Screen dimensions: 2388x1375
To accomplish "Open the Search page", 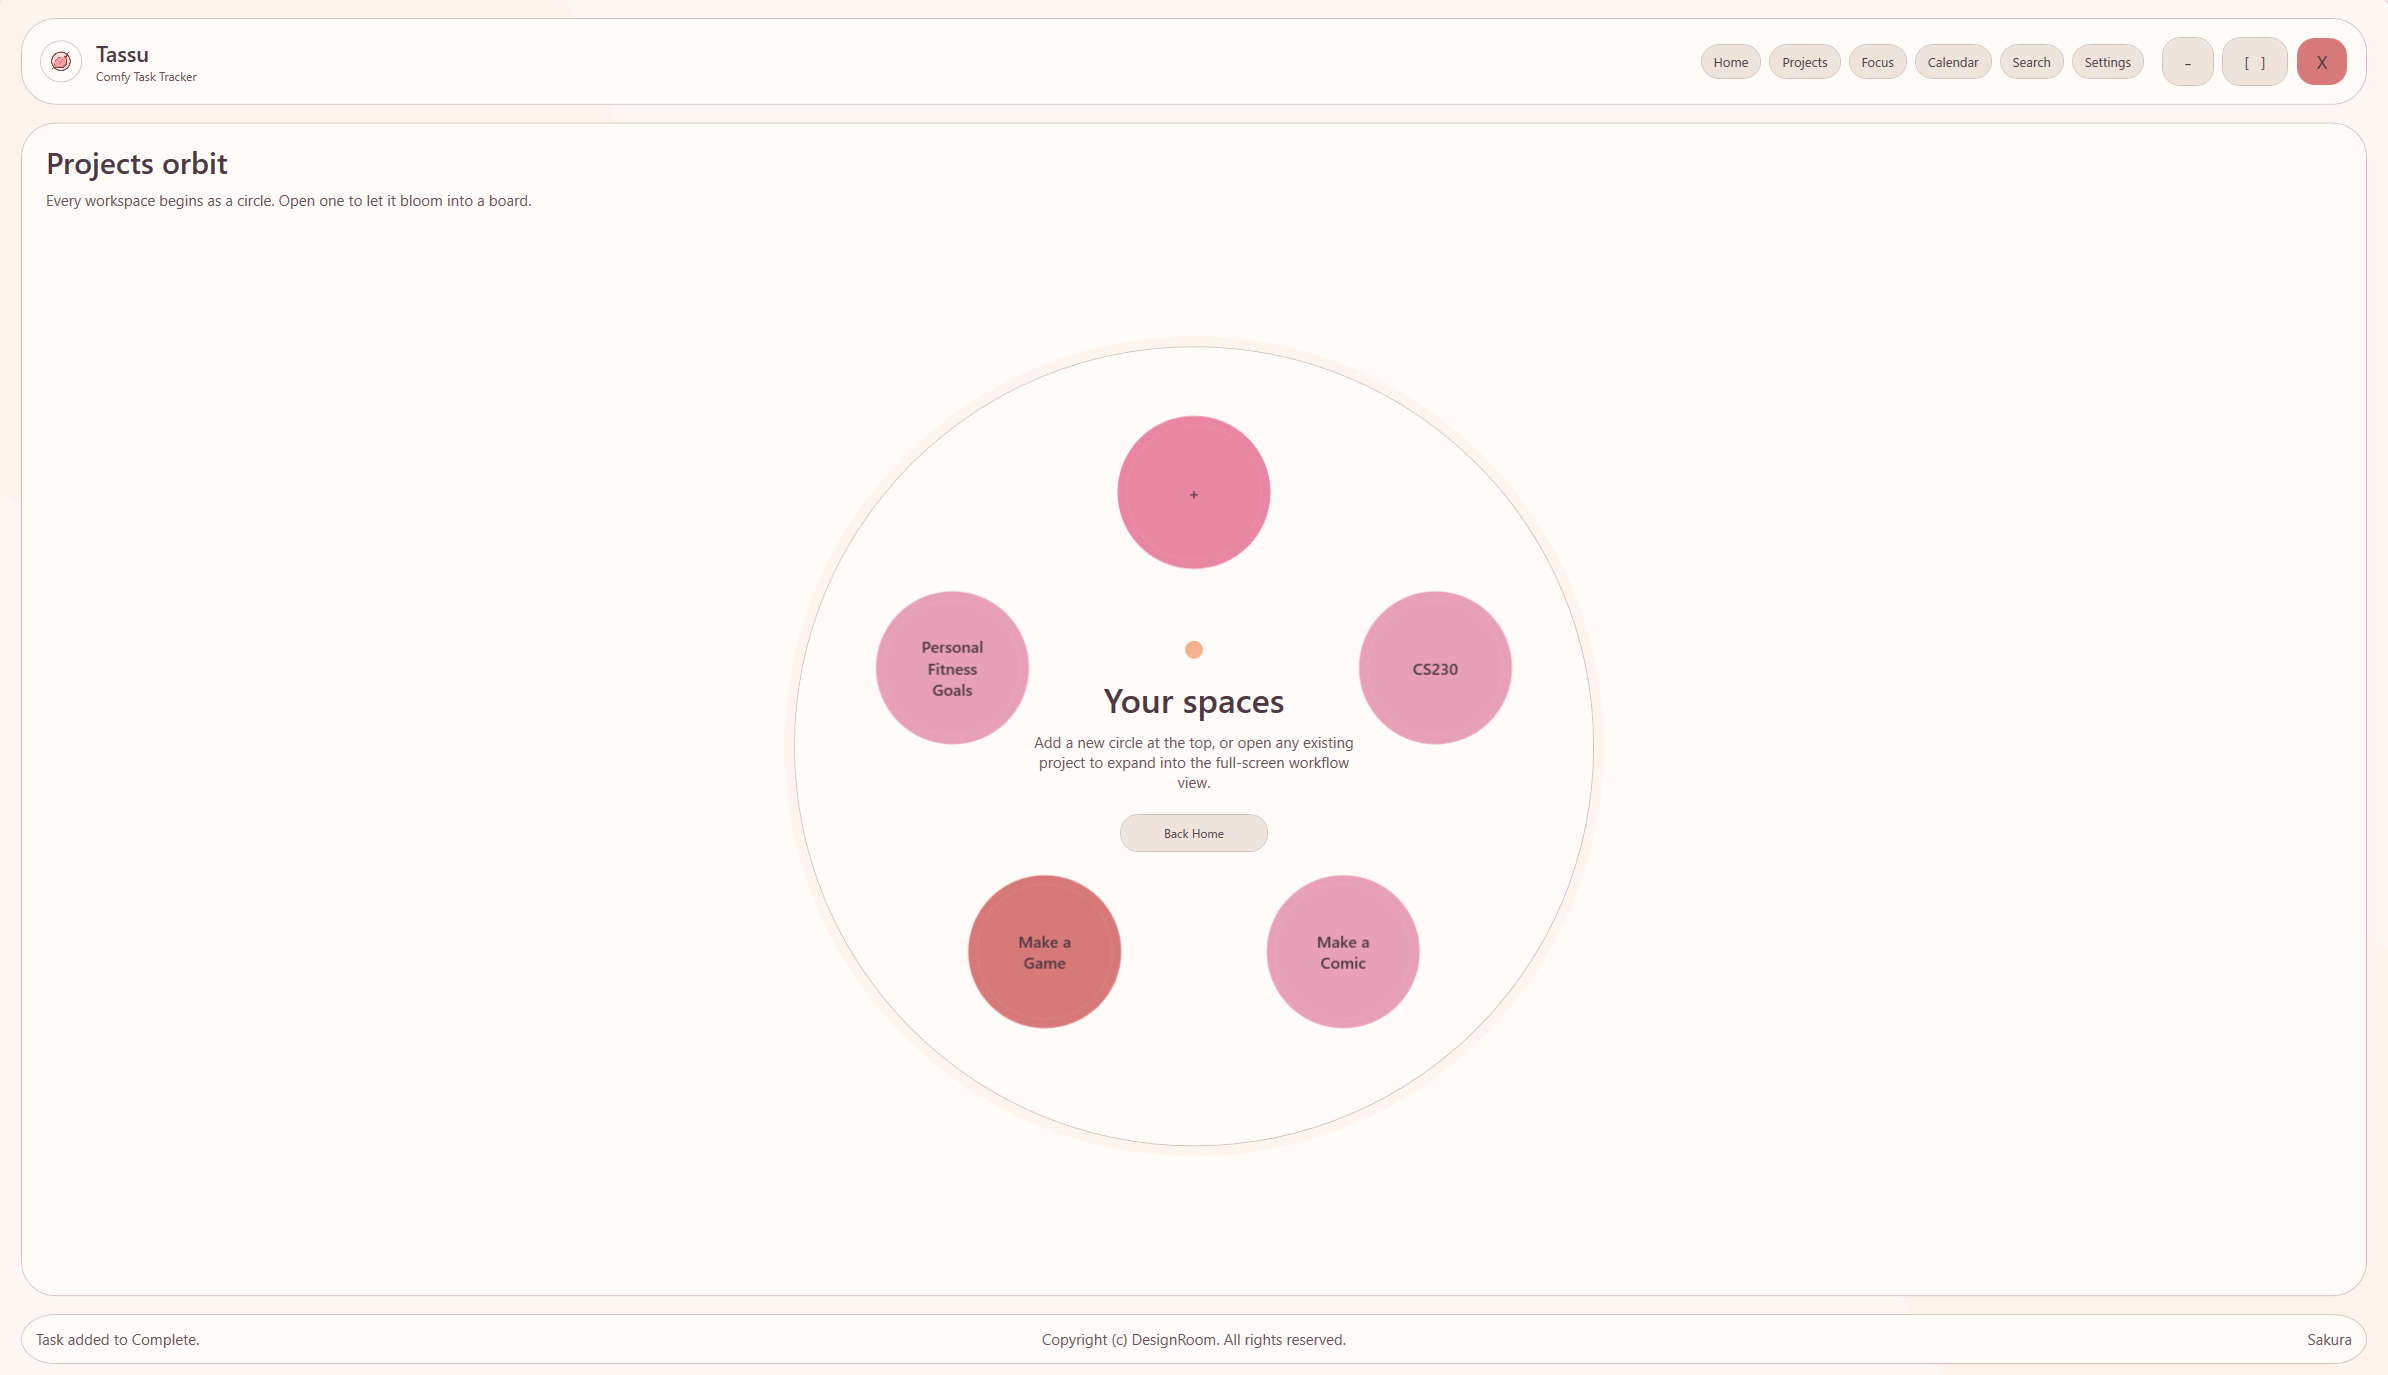I will tap(2031, 62).
